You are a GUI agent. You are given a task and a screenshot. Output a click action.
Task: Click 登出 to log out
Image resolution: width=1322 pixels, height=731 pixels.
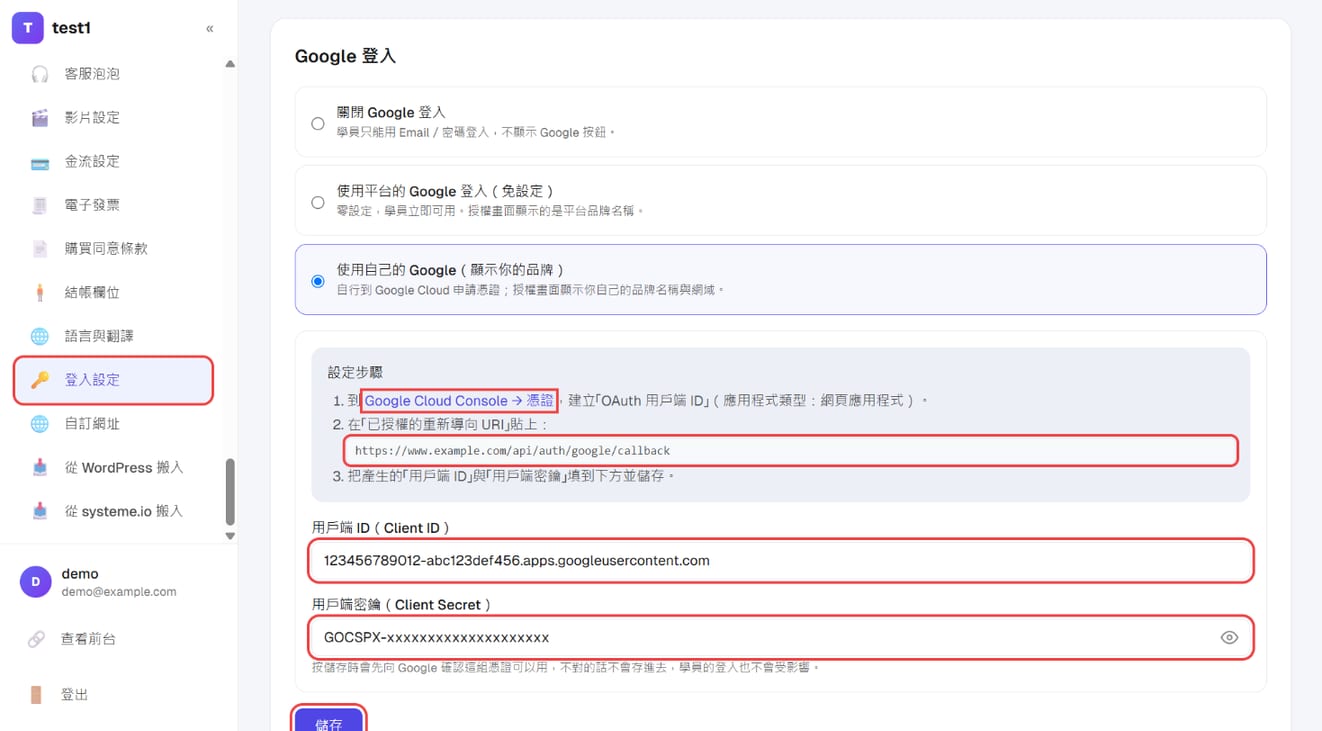click(x=74, y=695)
